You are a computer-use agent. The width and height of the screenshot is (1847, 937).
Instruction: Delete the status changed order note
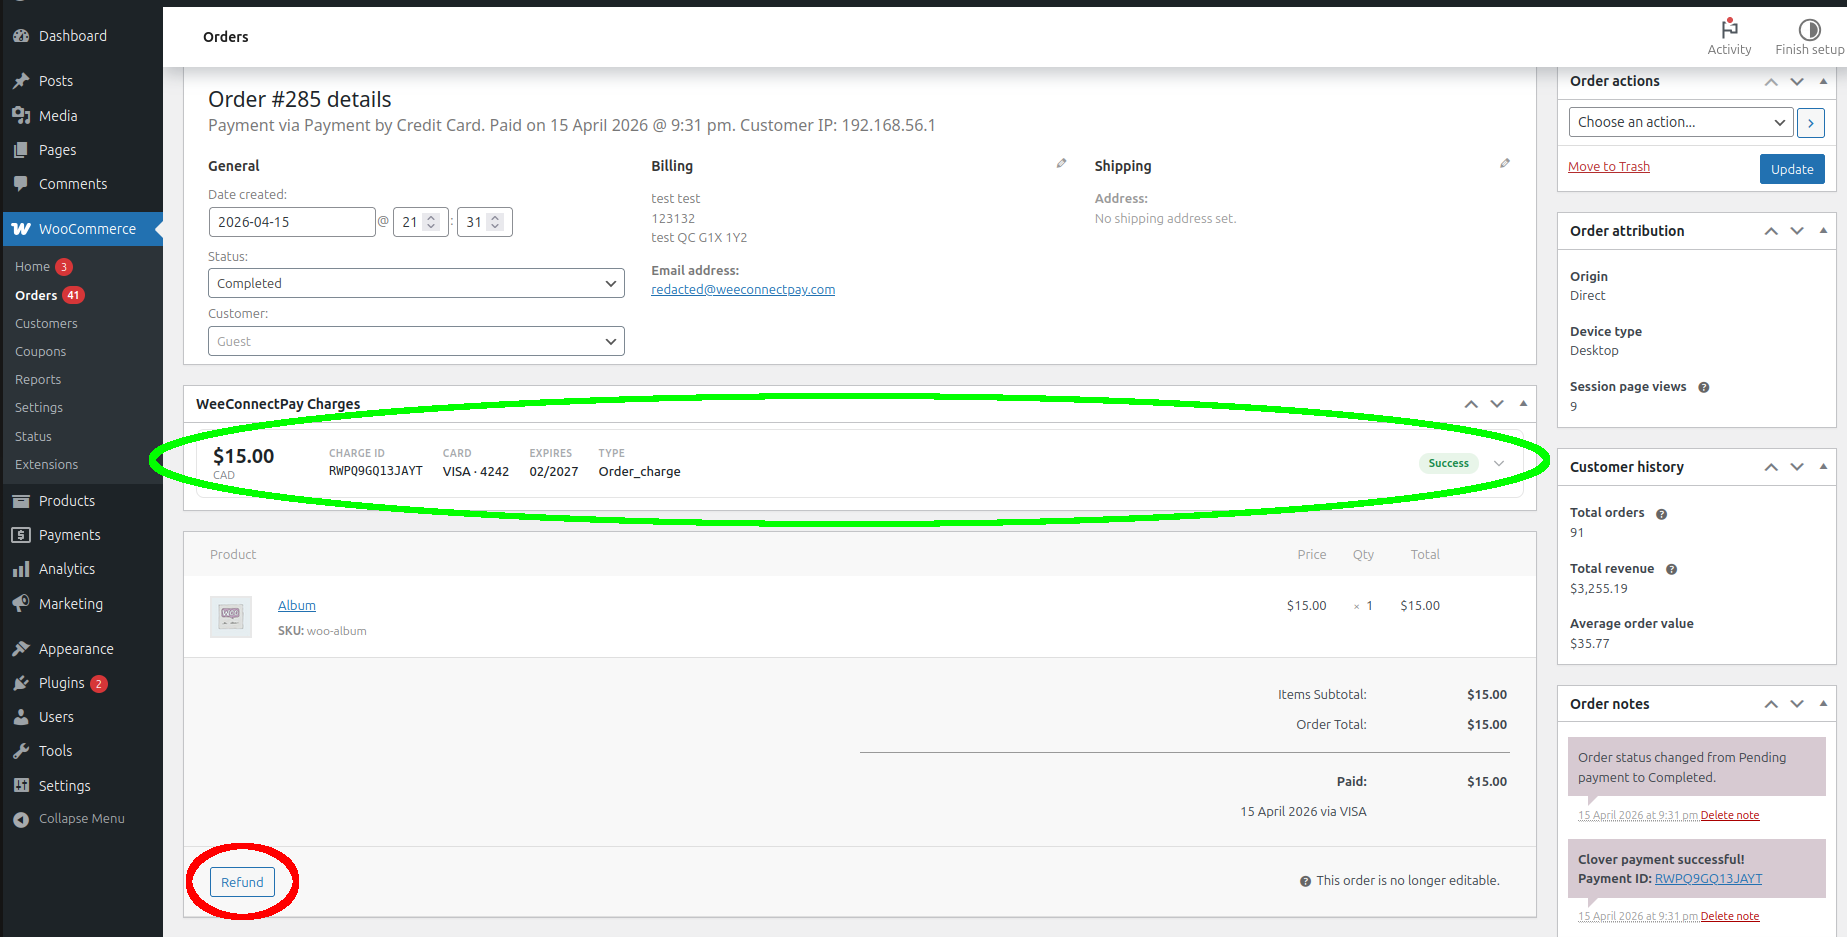click(x=1730, y=815)
